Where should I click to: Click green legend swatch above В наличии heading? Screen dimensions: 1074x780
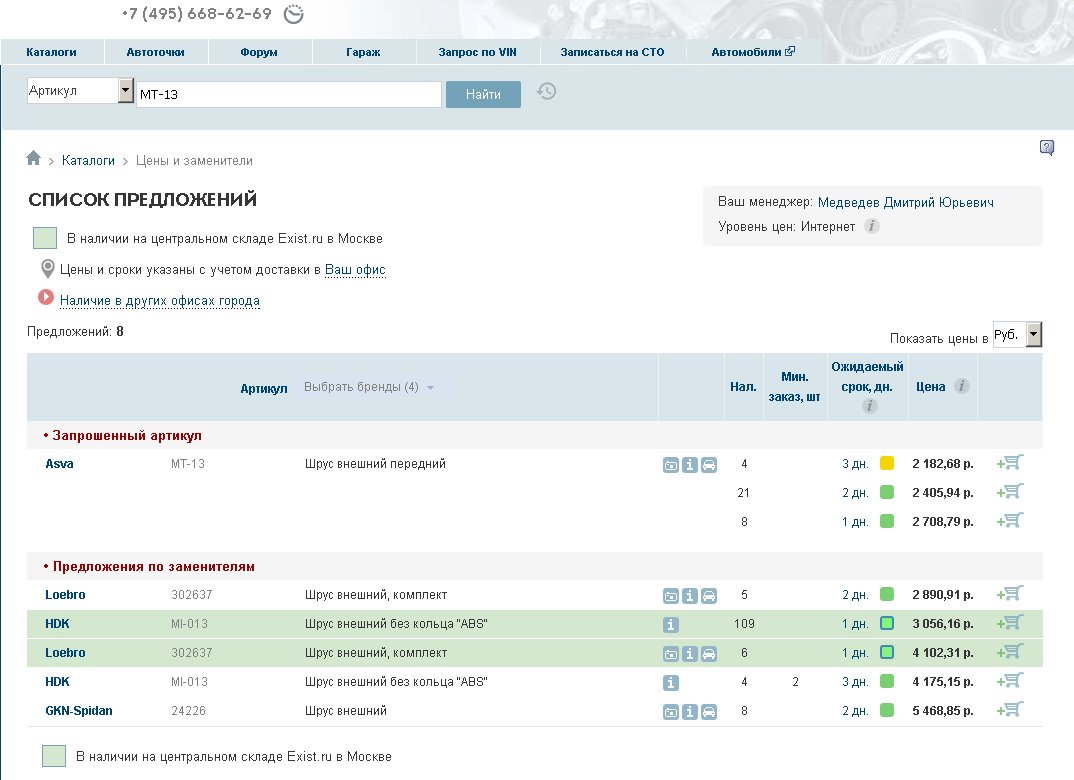coord(45,238)
